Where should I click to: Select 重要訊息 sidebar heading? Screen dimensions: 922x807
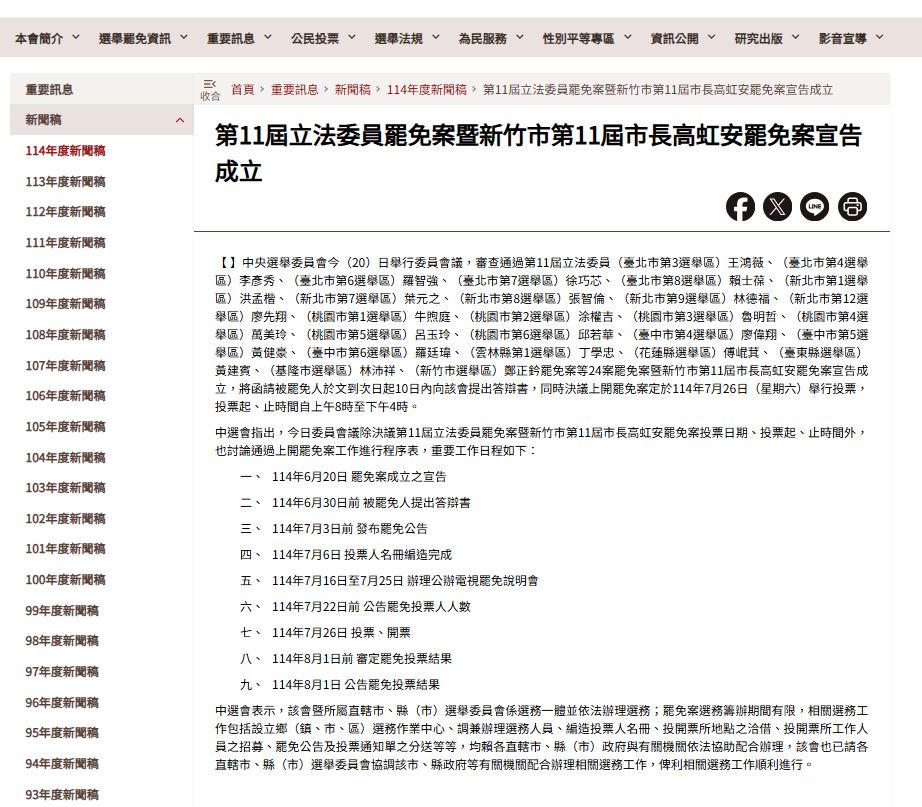tap(49, 89)
